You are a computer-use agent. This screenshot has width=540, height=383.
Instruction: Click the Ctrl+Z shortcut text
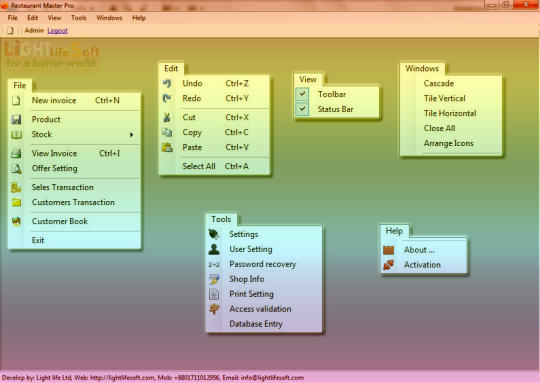click(237, 83)
